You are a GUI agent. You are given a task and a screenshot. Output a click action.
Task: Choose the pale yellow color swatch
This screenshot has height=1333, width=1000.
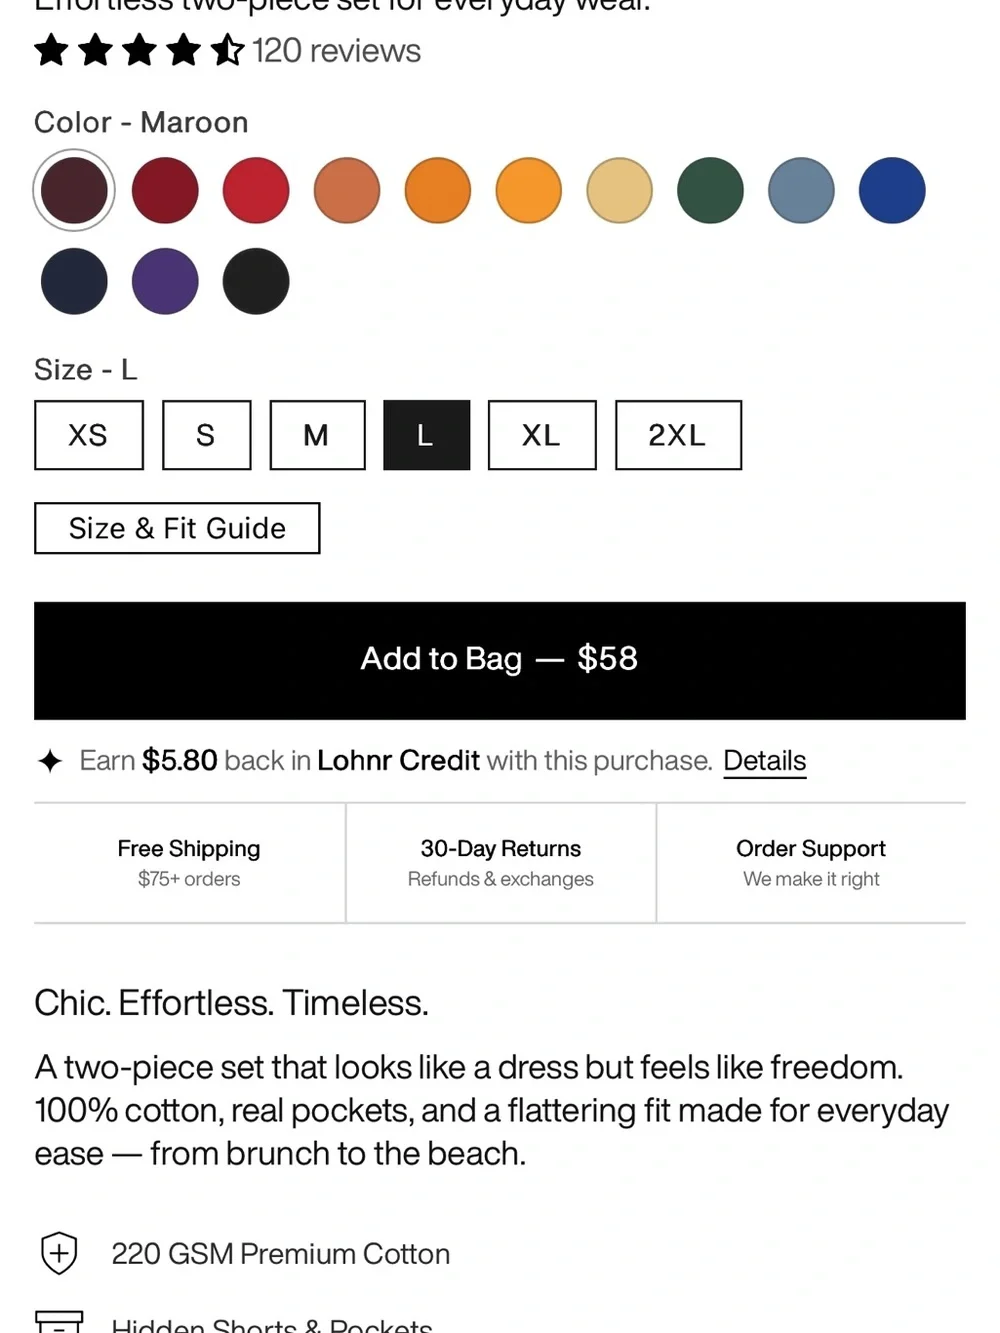coord(619,190)
